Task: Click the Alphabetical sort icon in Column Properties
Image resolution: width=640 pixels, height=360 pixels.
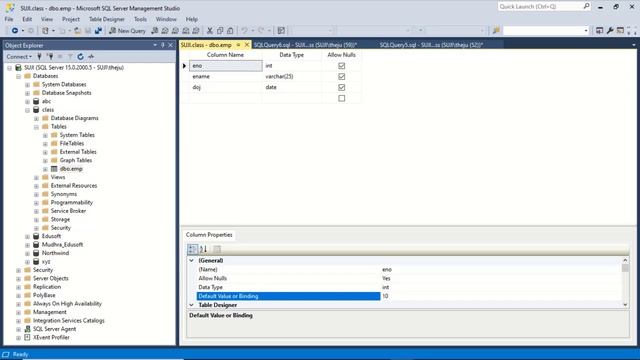Action: point(203,249)
